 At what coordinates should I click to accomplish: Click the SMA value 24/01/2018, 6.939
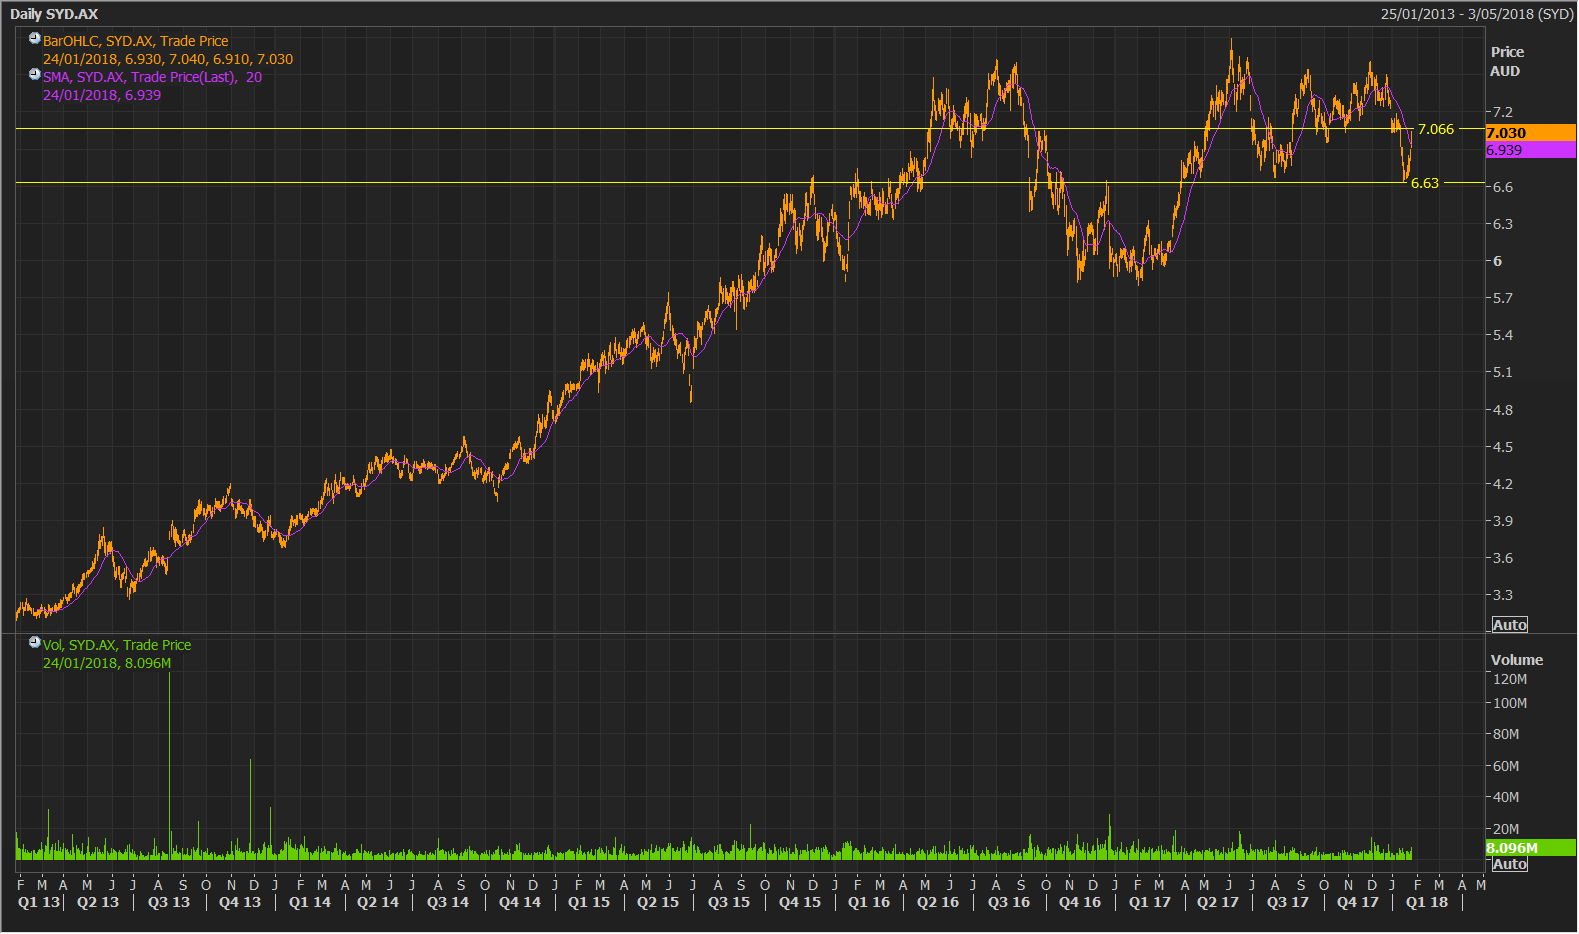(x=102, y=95)
